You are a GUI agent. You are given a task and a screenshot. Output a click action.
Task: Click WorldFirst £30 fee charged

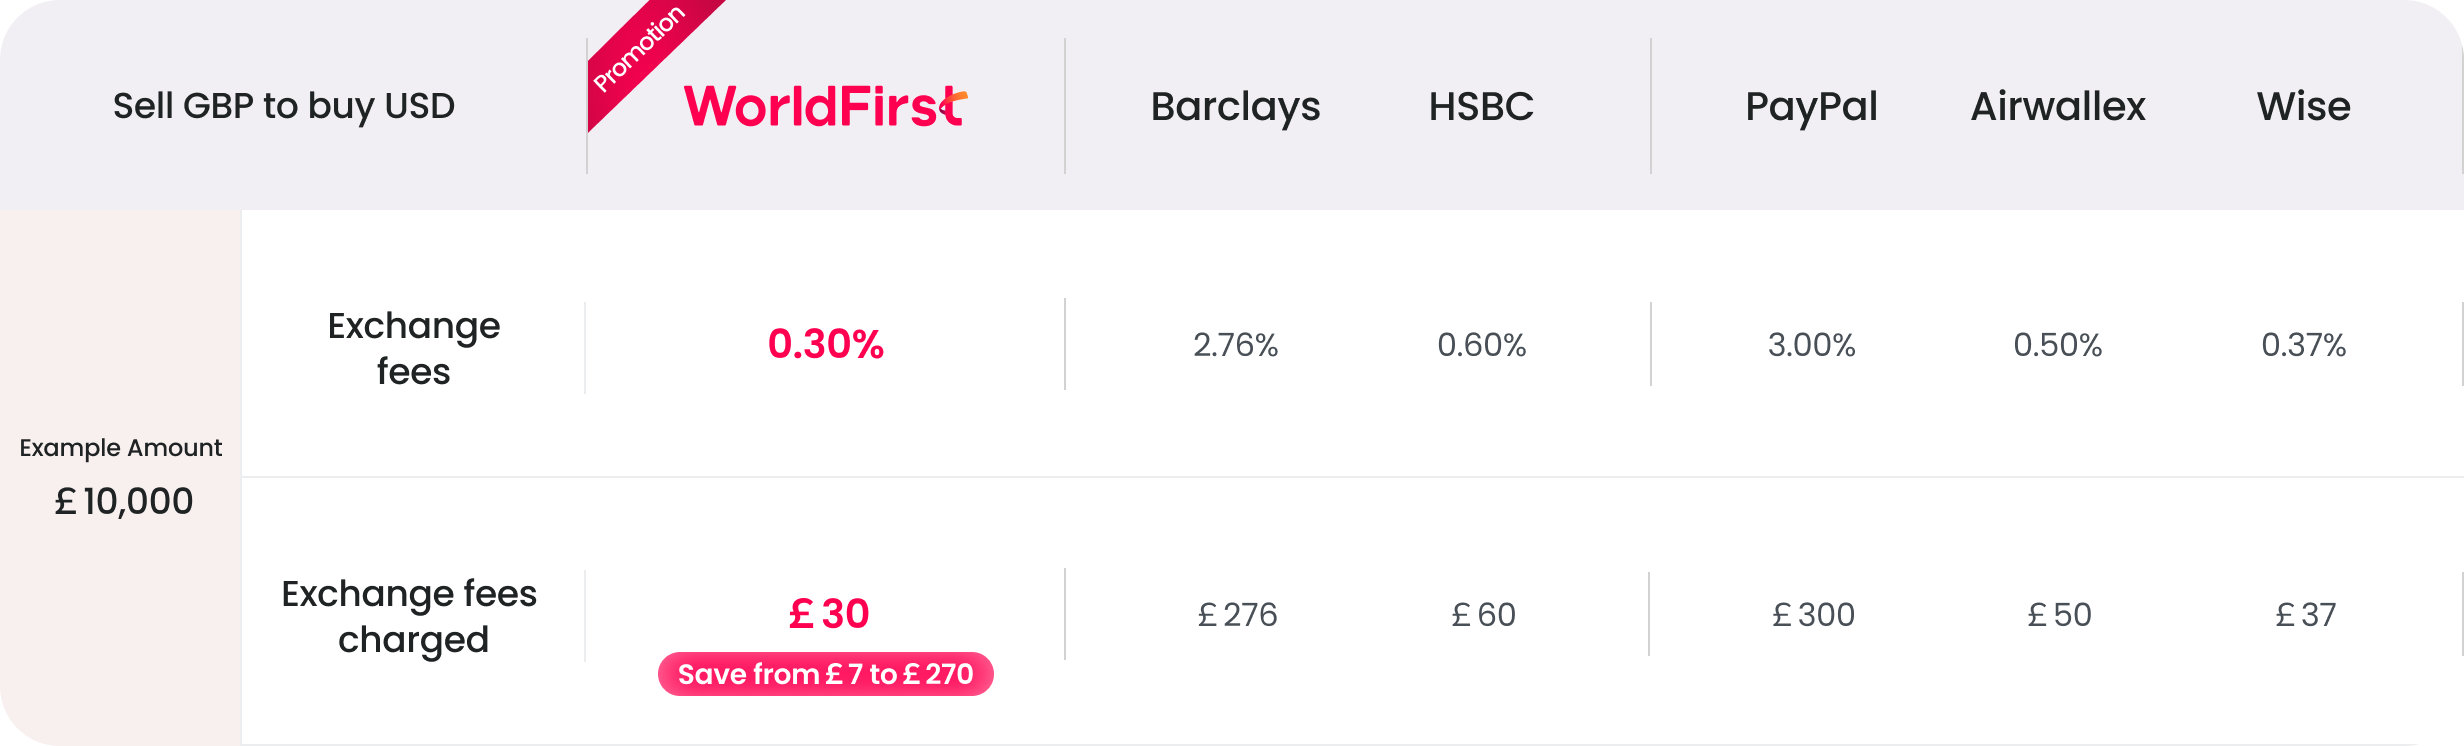(828, 613)
